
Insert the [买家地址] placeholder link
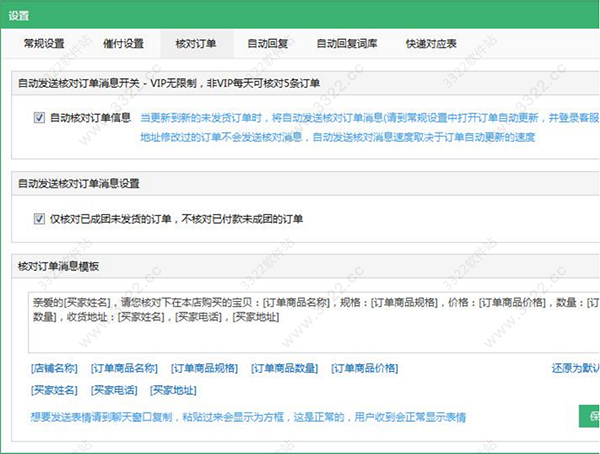[173, 390]
